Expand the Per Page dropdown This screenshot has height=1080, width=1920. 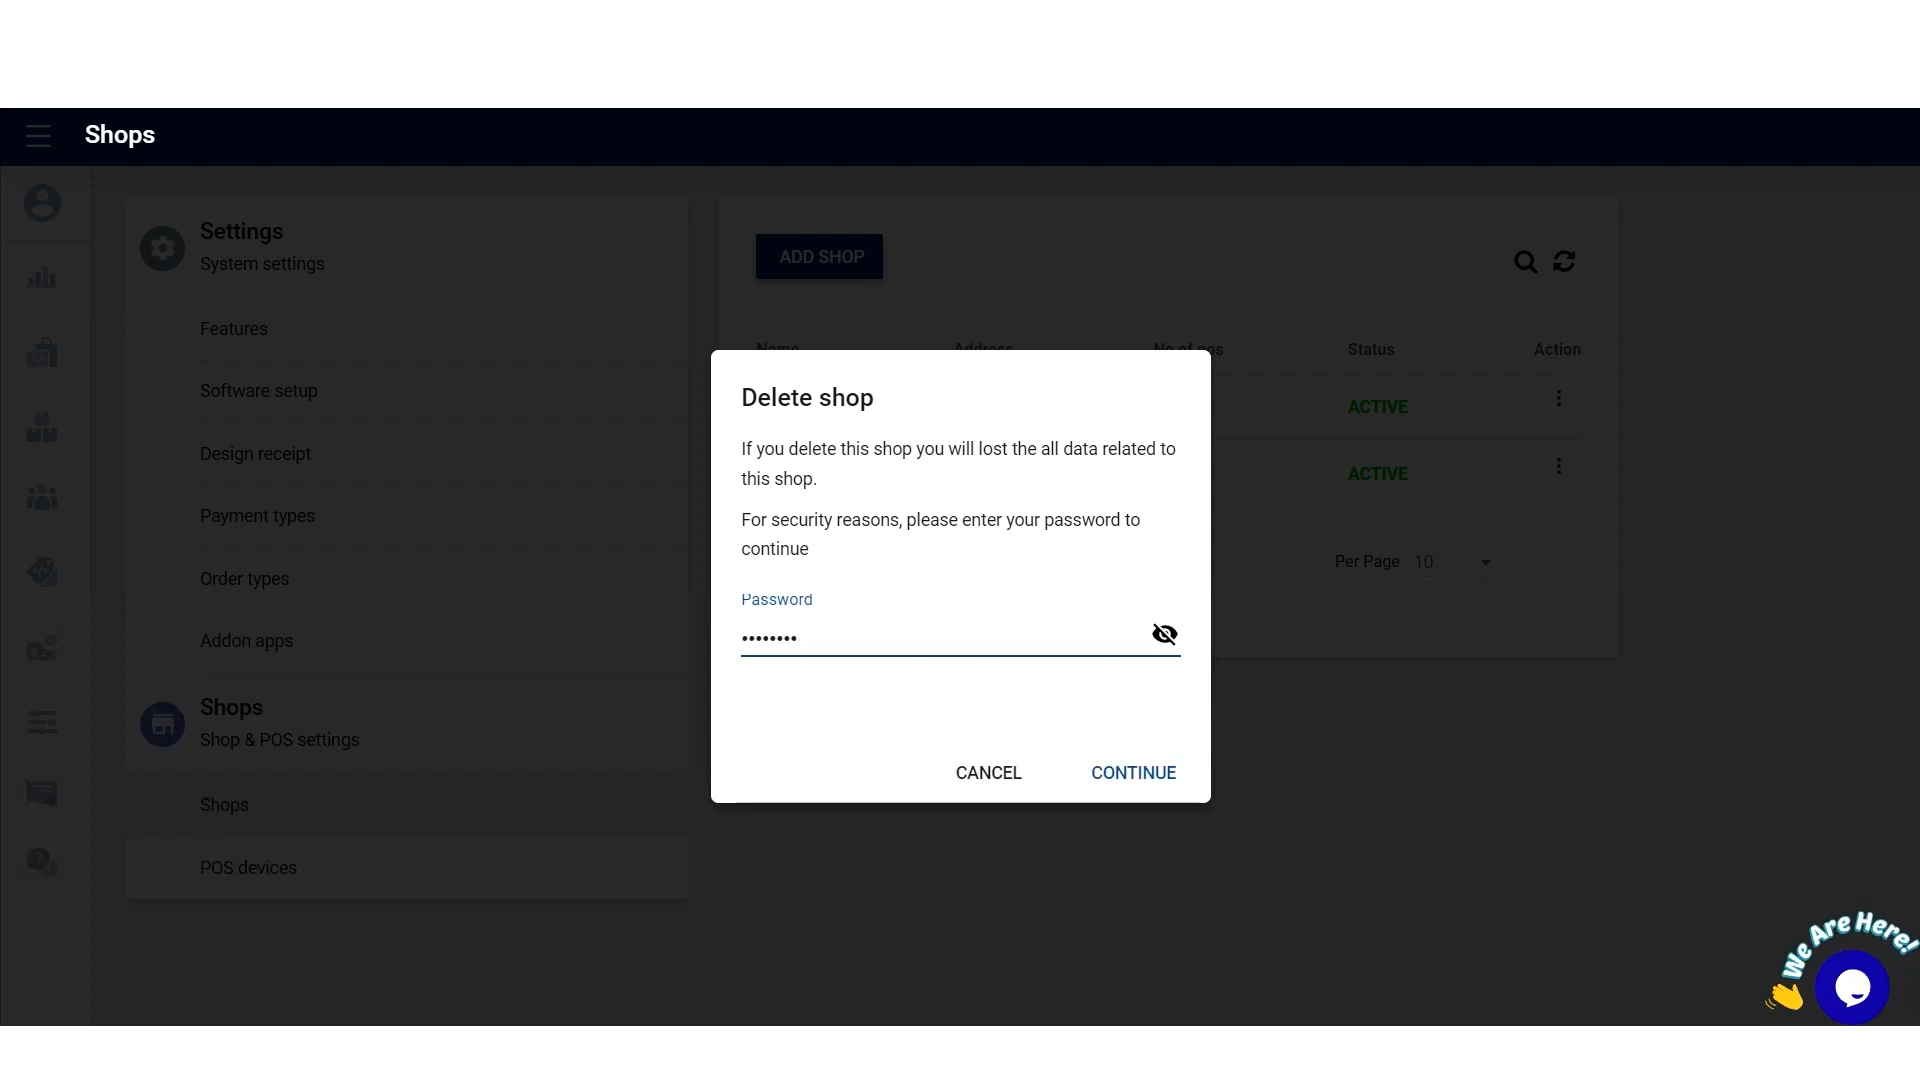(x=1454, y=562)
